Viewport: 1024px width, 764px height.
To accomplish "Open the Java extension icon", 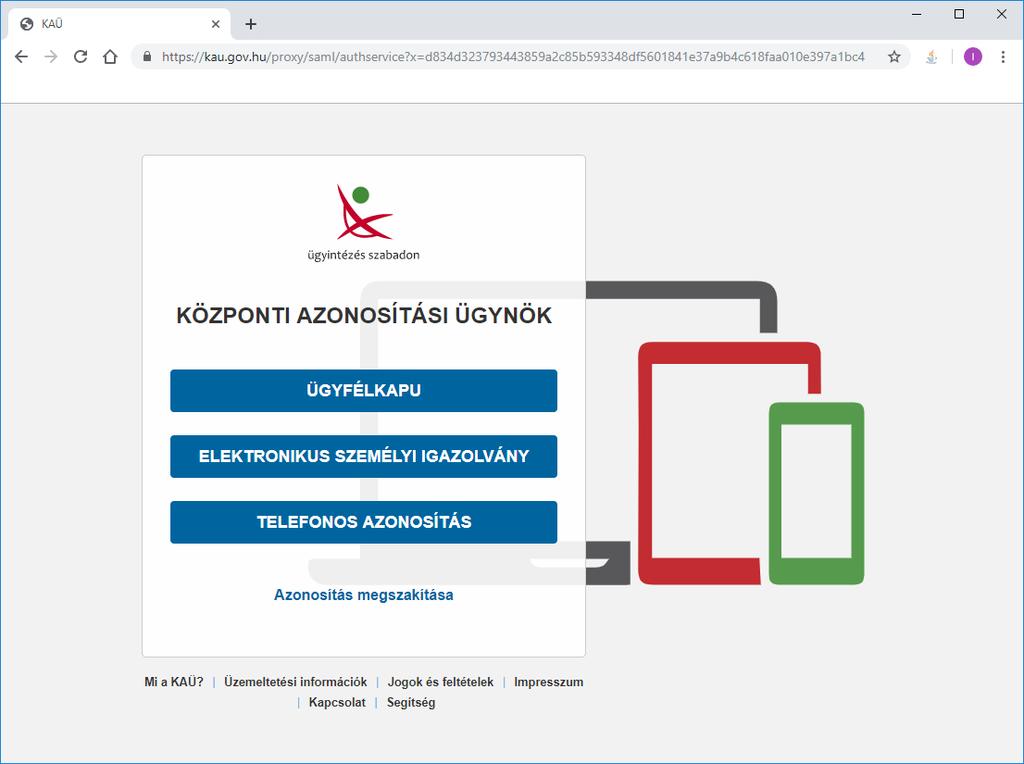I will (x=932, y=57).
